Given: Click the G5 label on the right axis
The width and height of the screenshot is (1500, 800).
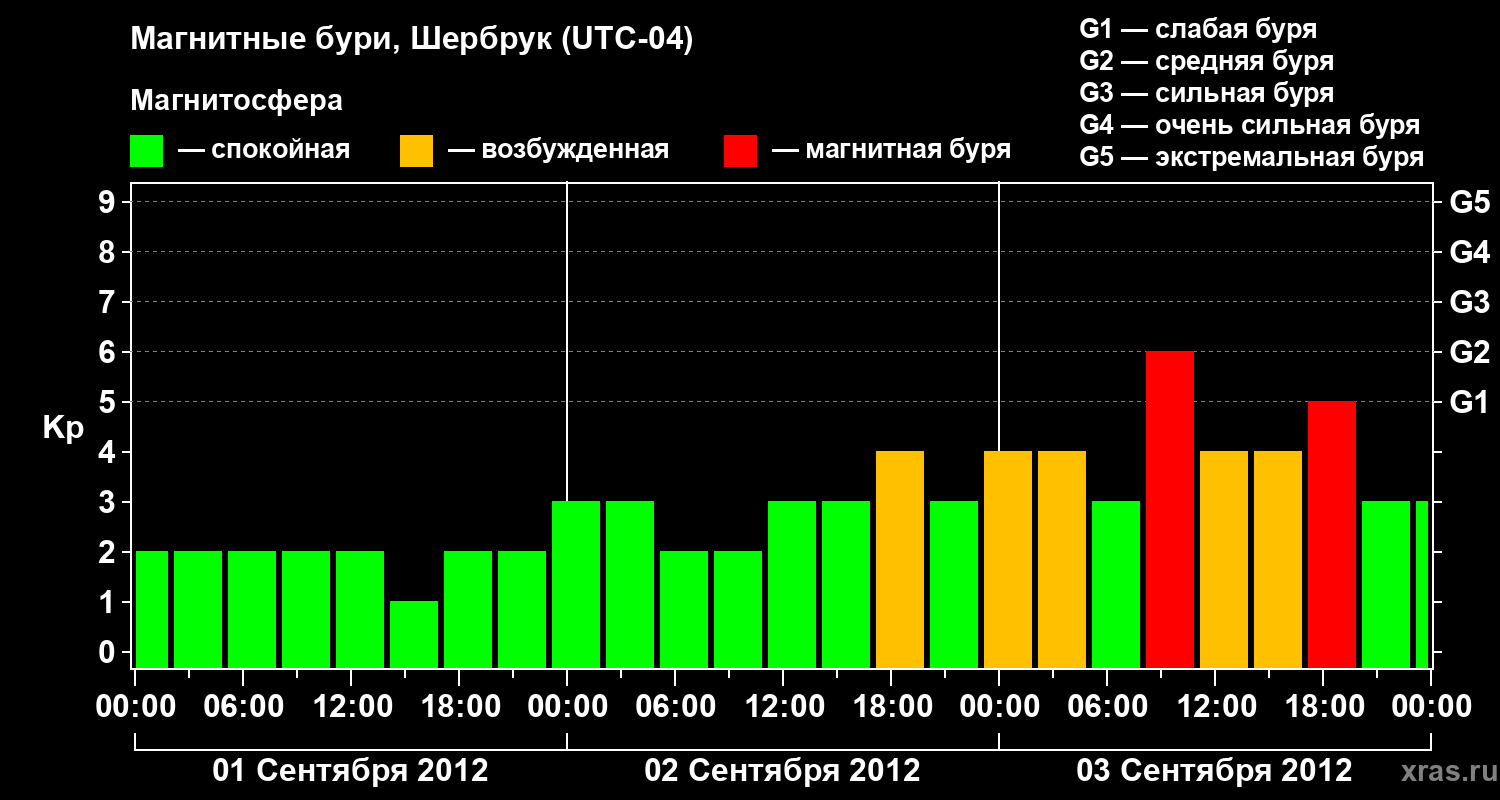Looking at the screenshot, I should click(x=1469, y=202).
